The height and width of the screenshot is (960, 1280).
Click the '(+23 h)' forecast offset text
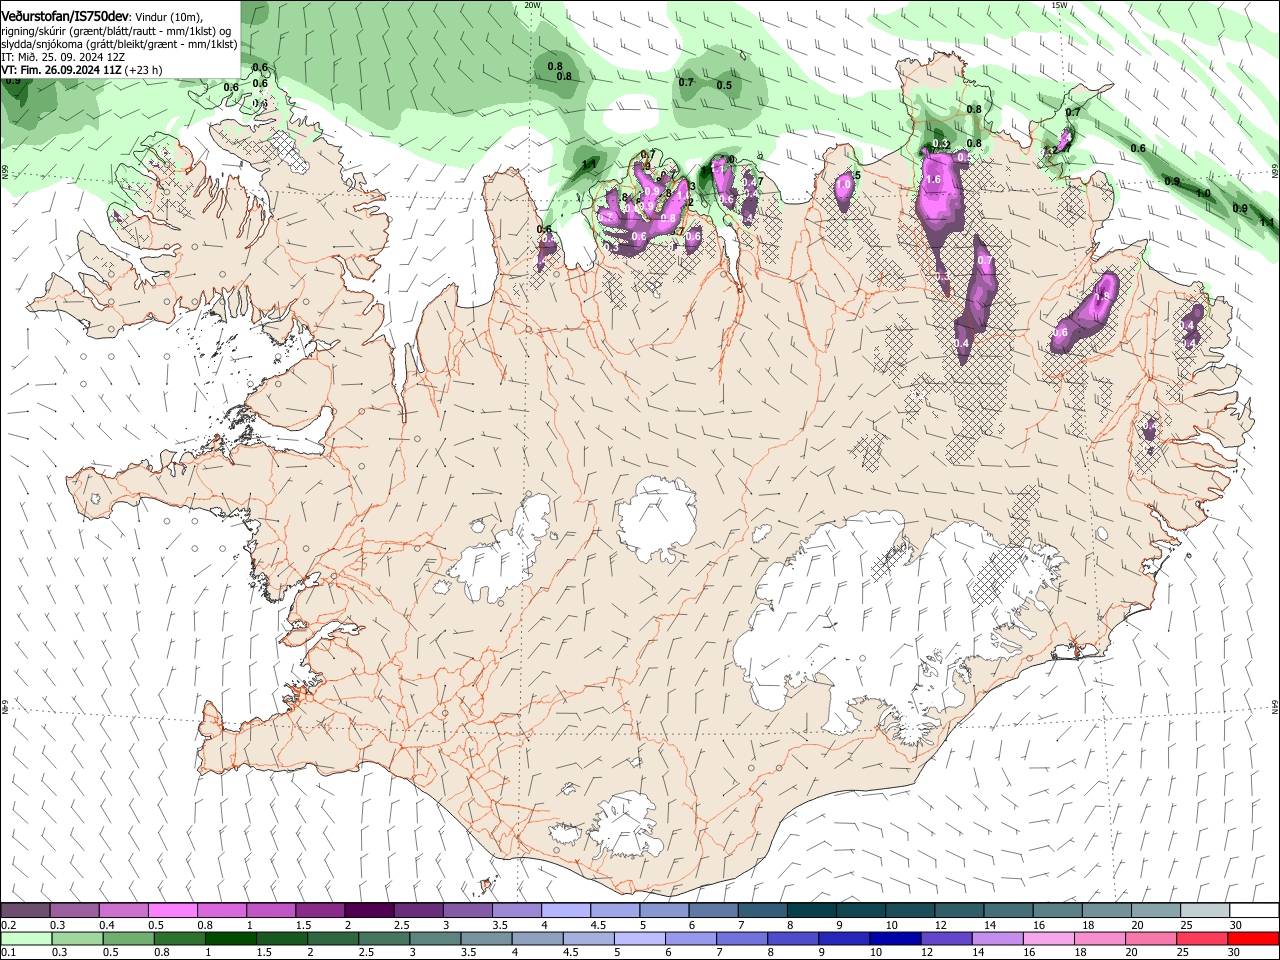click(144, 70)
